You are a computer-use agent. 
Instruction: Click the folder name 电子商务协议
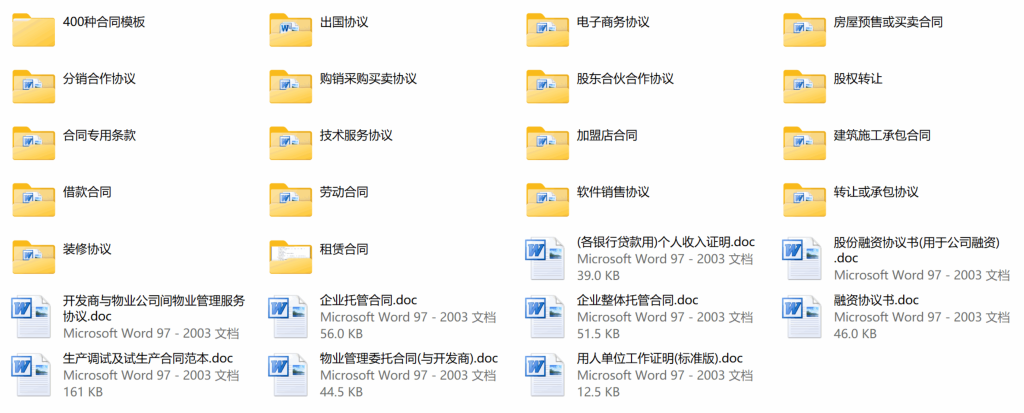coord(613,22)
